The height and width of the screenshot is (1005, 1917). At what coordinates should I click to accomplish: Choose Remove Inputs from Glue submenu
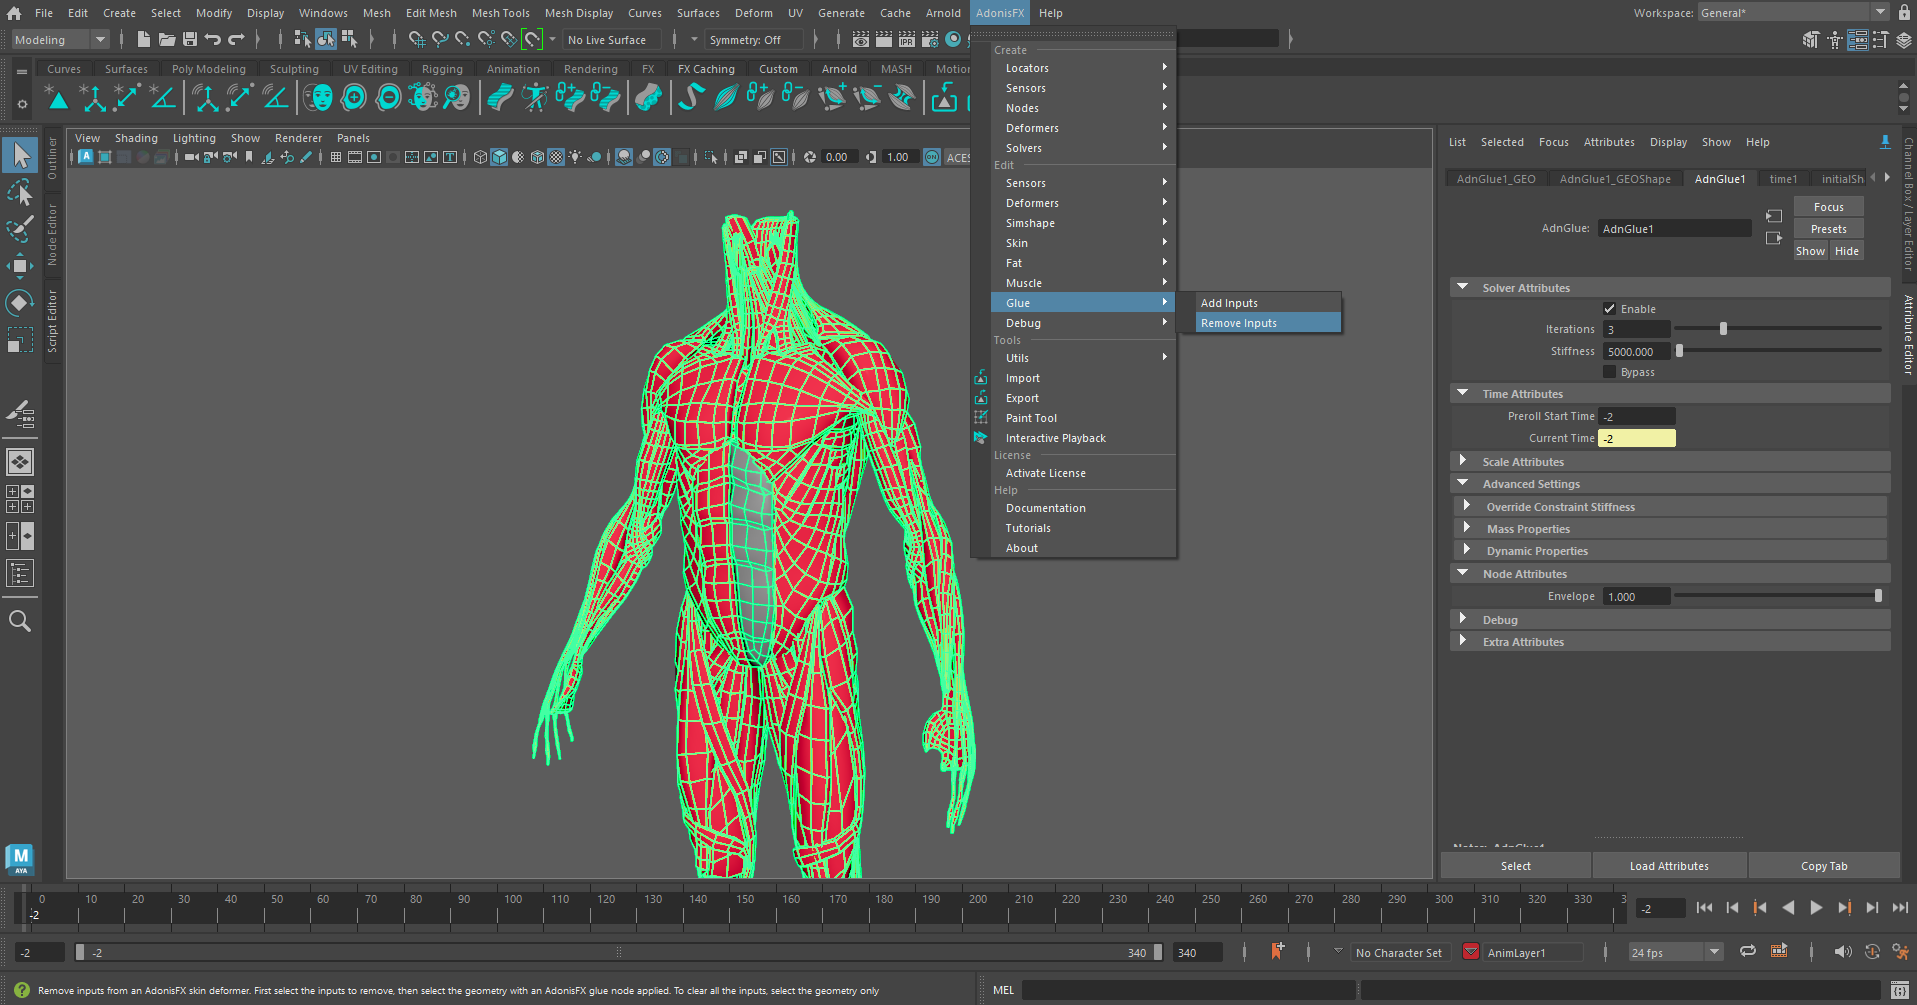click(x=1268, y=323)
